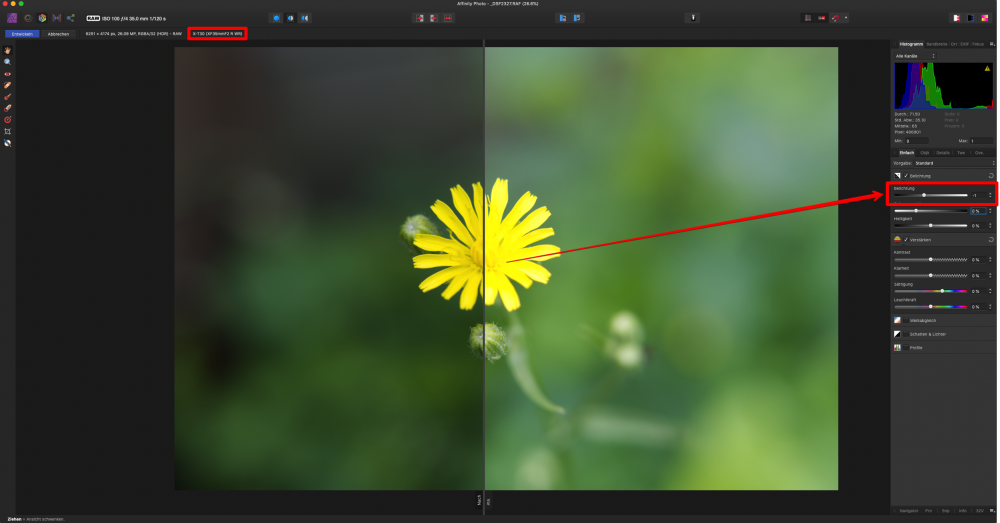Click the Kontrast value stepper arrows
The height and width of the screenshot is (523, 1000).
click(990, 260)
